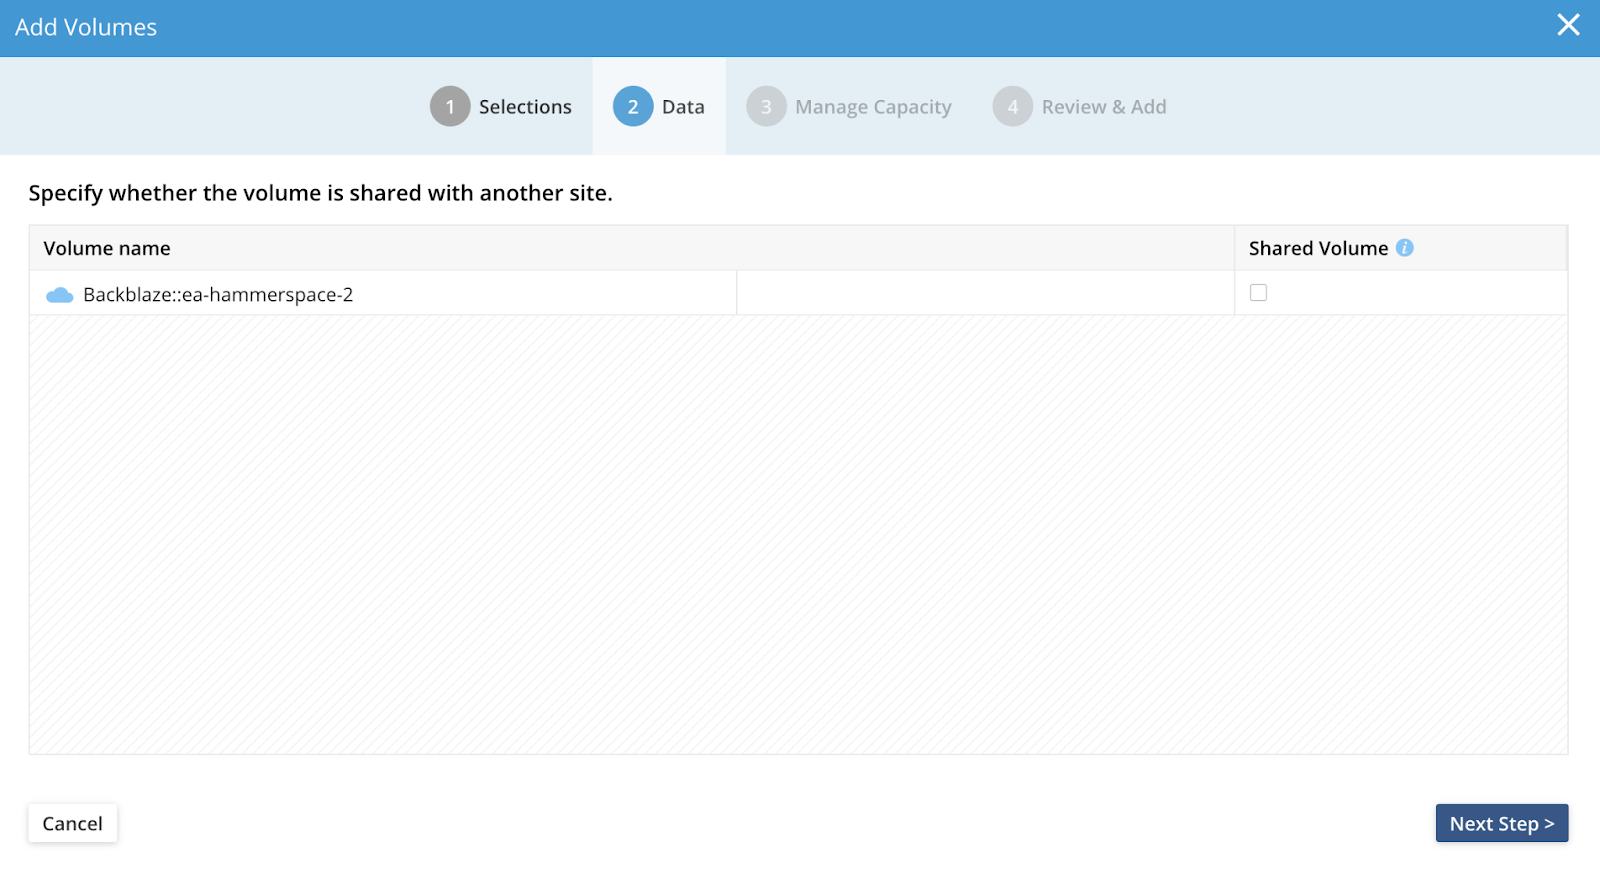Jump to Review & Add step
The height and width of the screenshot is (871, 1600).
click(1080, 106)
